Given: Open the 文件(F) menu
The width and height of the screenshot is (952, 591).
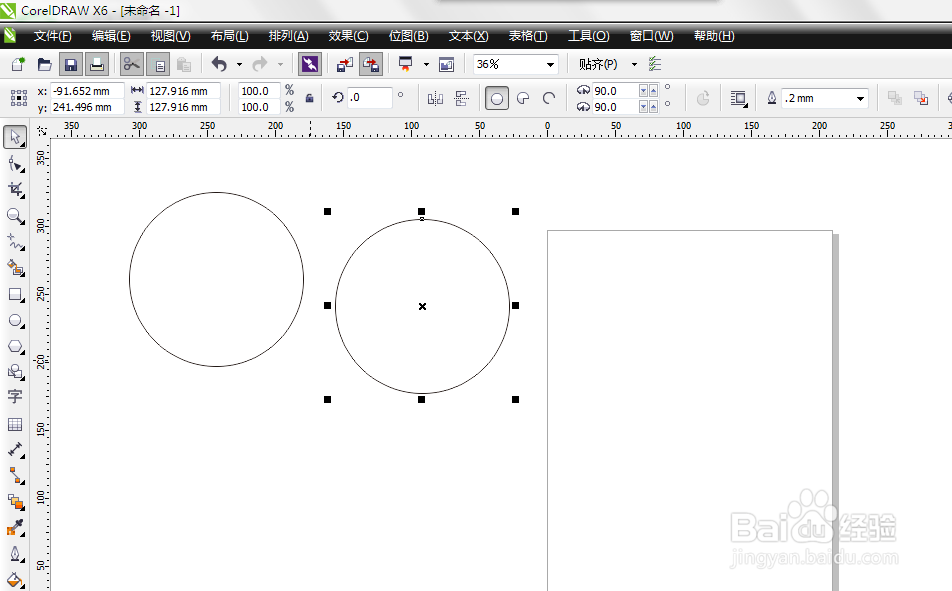Looking at the screenshot, I should tap(53, 36).
